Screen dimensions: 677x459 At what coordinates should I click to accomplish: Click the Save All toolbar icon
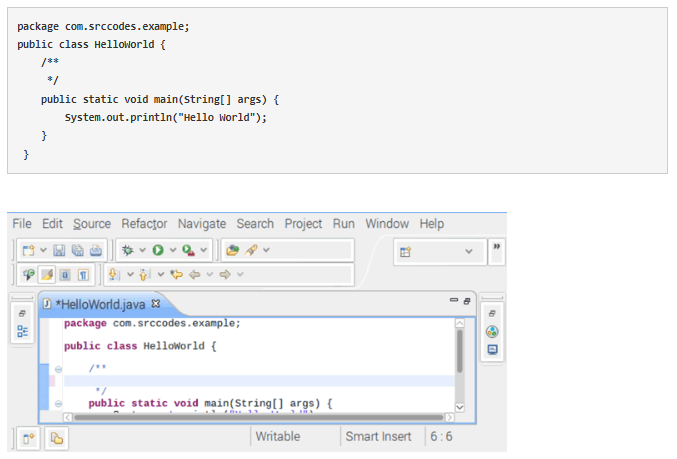pyautogui.click(x=77, y=250)
